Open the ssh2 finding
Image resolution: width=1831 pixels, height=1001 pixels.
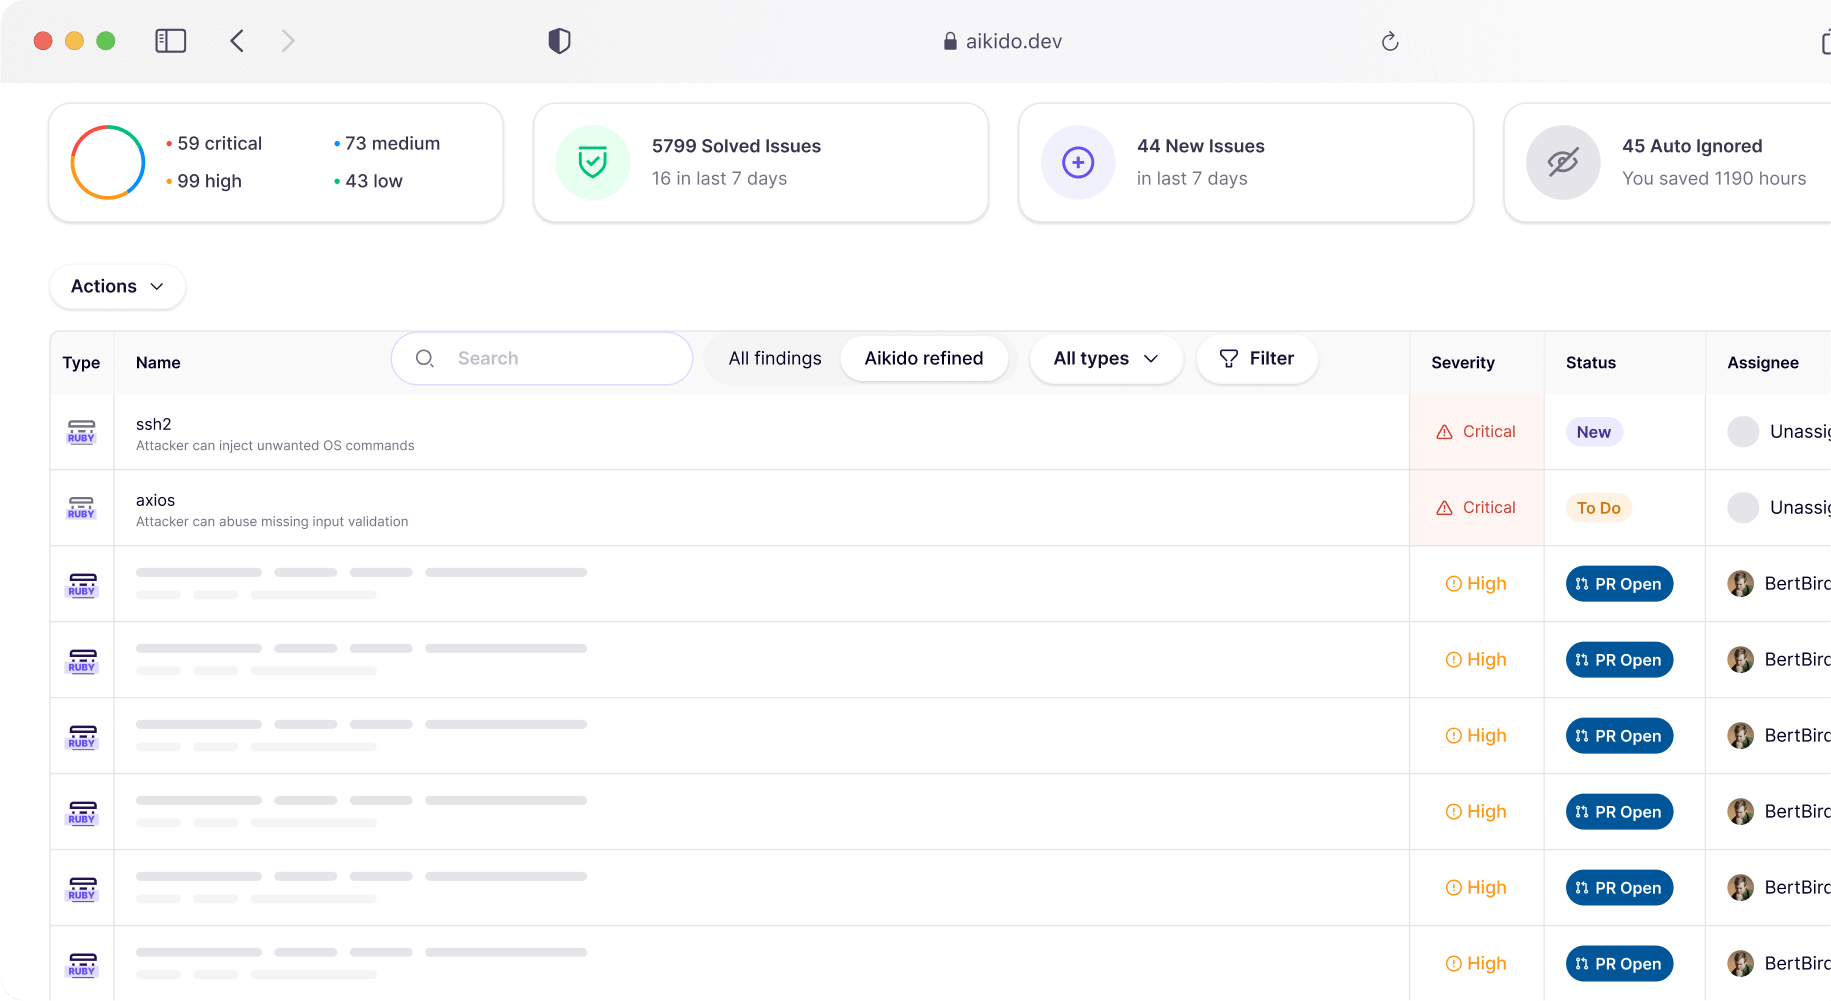154,424
